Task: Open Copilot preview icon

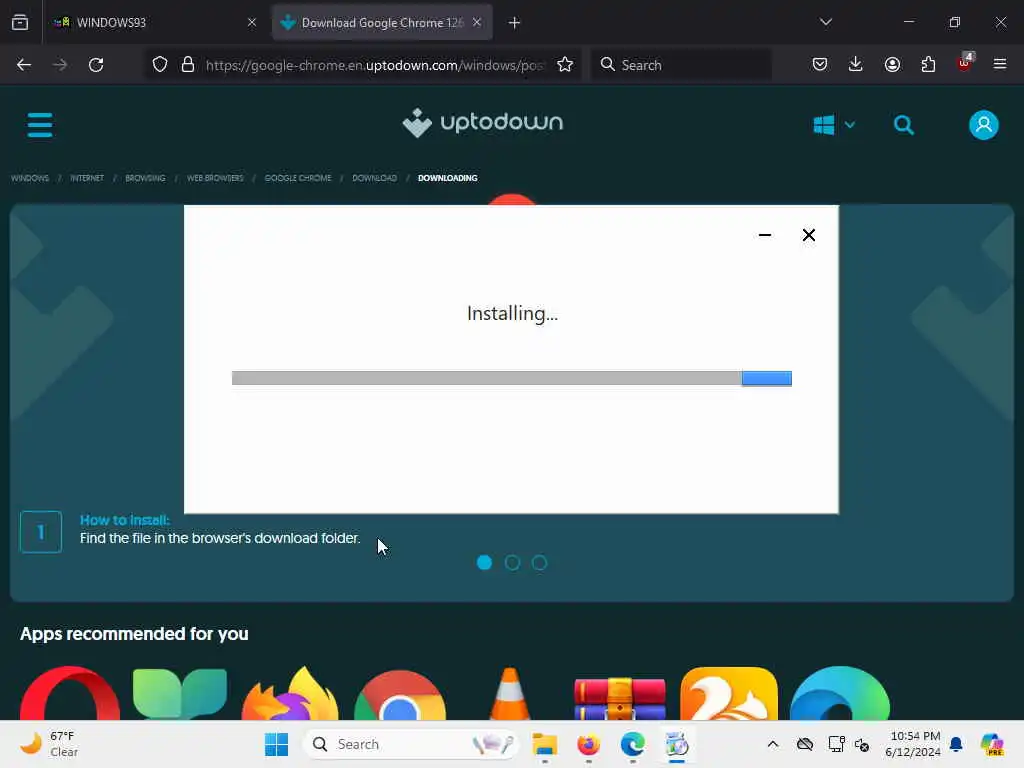Action: click(x=992, y=744)
